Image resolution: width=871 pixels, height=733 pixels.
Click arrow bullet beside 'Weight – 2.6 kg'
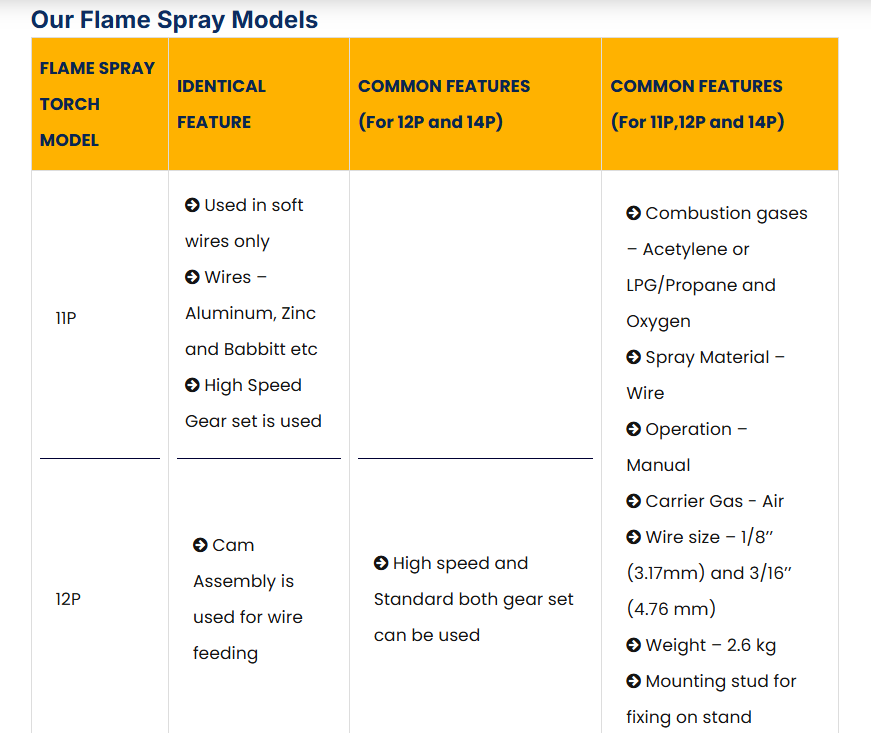(x=633, y=645)
